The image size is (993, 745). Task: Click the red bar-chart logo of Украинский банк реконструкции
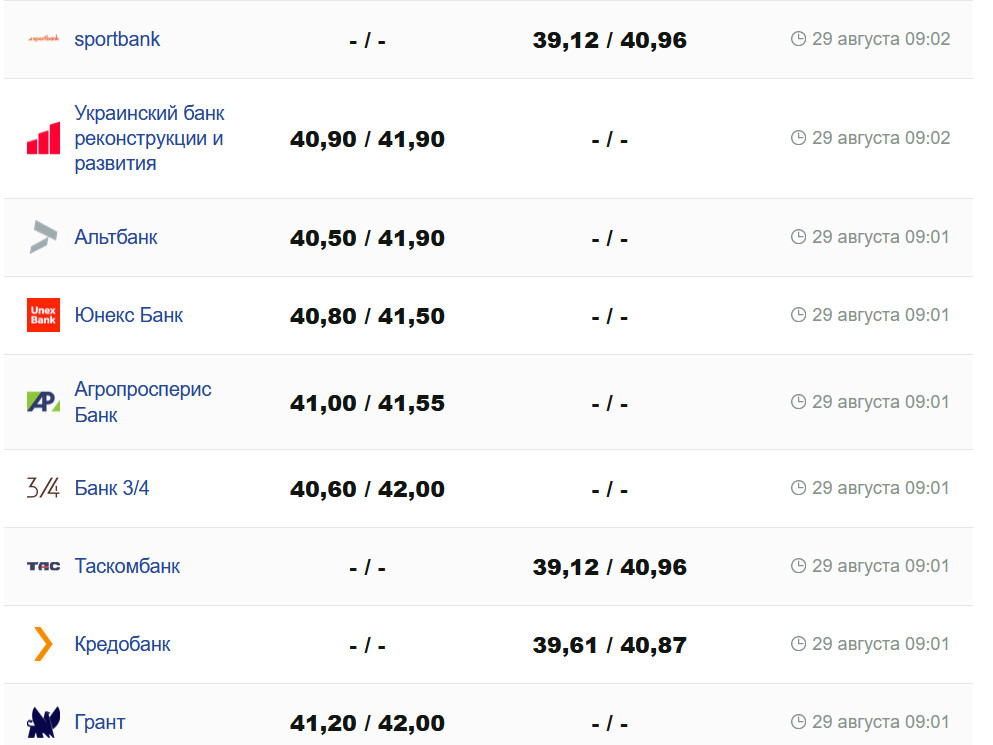click(43, 138)
